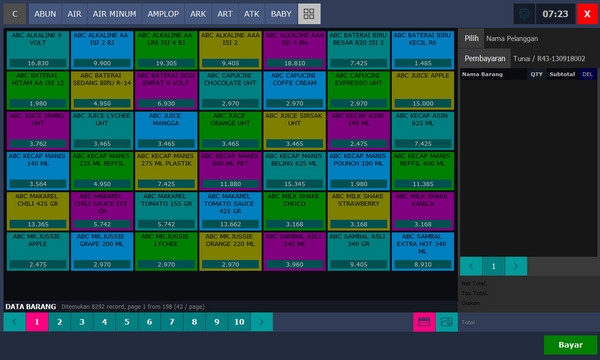Click the Bayar payment button

click(570, 345)
